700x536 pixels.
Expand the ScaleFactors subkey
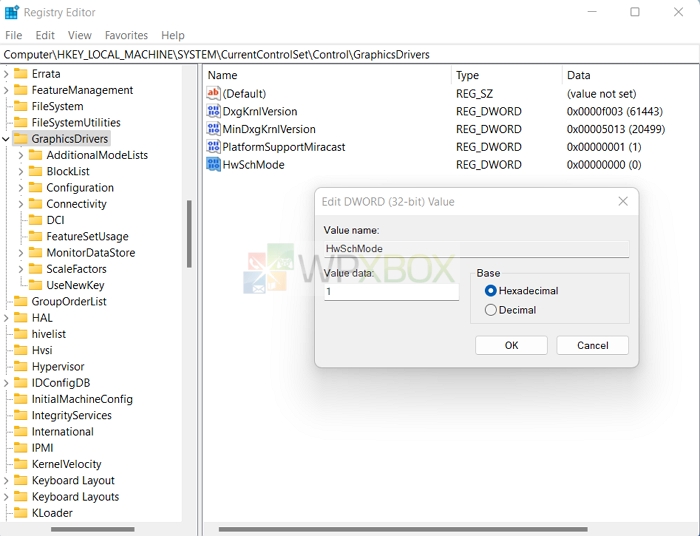(x=21, y=269)
